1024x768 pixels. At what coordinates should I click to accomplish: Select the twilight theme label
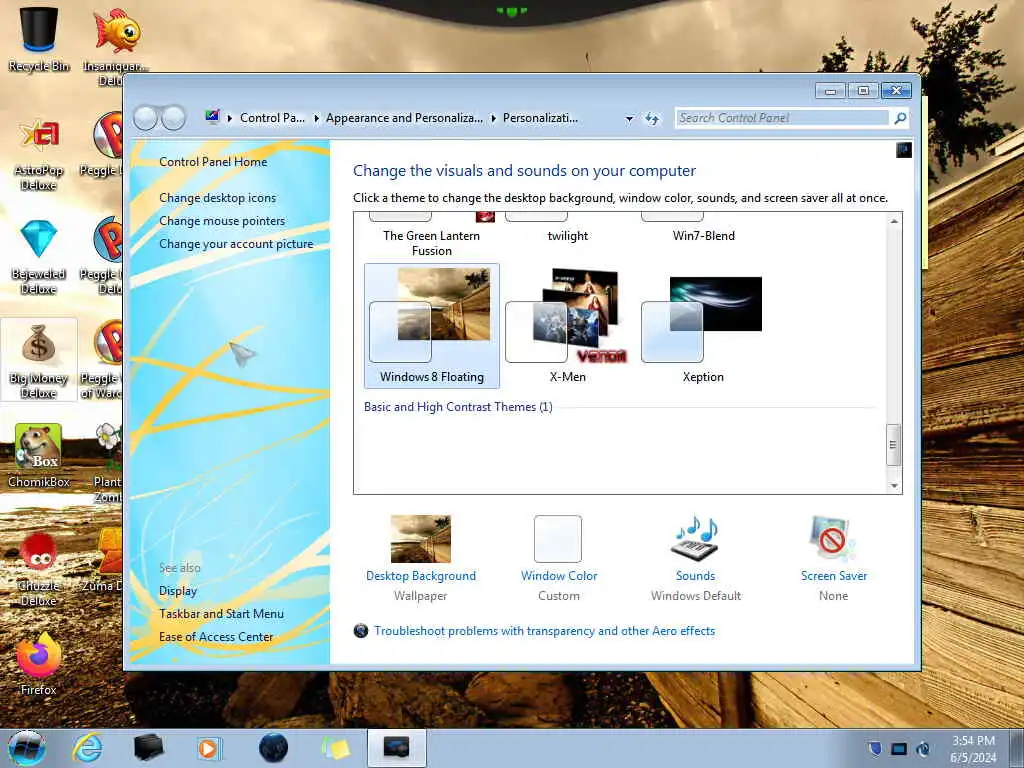pyautogui.click(x=568, y=236)
